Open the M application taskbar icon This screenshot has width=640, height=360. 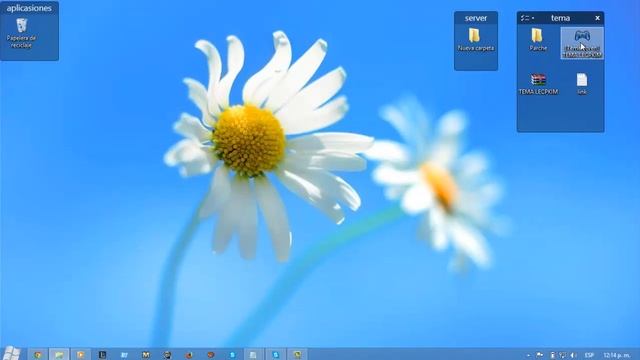click(146, 355)
